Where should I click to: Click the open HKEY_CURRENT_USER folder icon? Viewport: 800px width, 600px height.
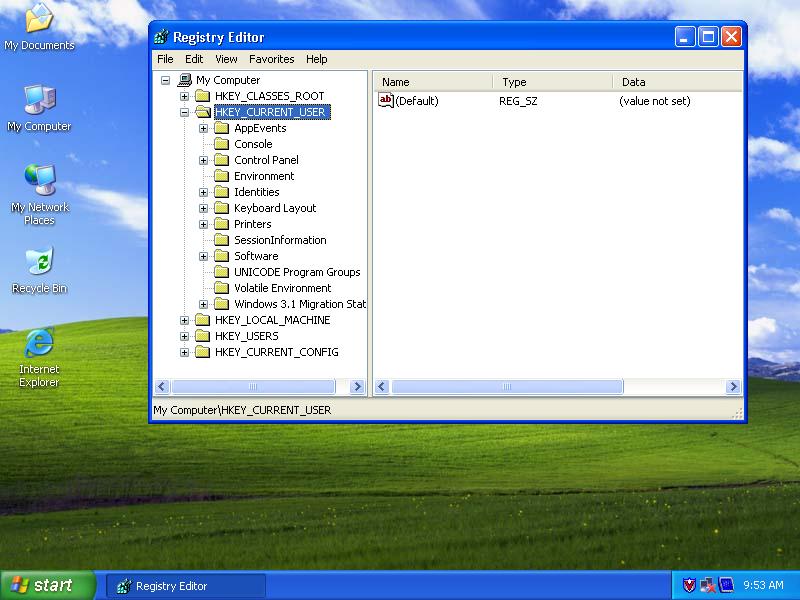[203, 112]
